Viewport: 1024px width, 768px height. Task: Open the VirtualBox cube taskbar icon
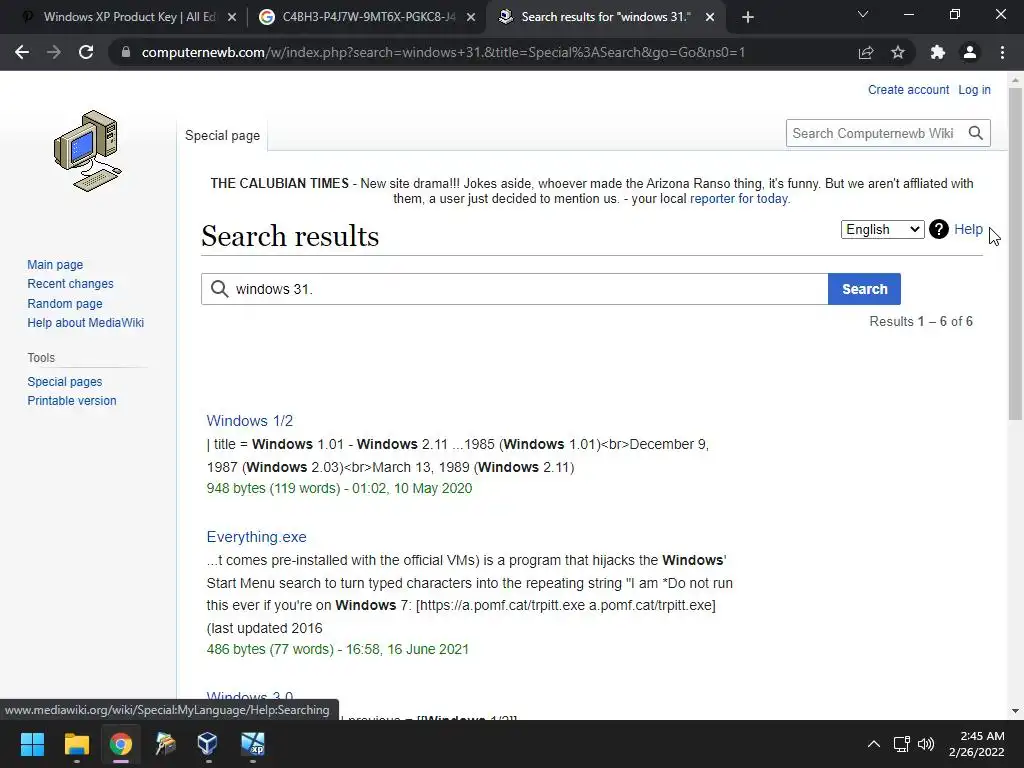click(x=208, y=744)
